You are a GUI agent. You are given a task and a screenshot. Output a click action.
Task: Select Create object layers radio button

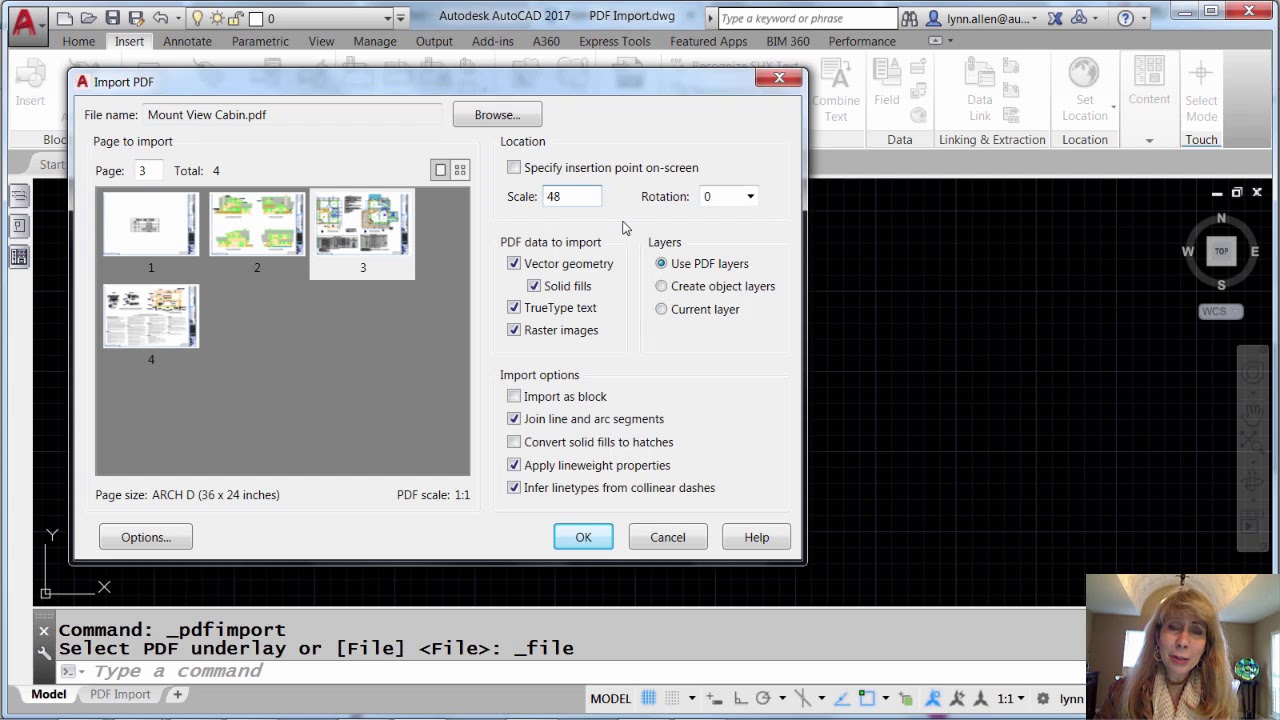tap(661, 286)
